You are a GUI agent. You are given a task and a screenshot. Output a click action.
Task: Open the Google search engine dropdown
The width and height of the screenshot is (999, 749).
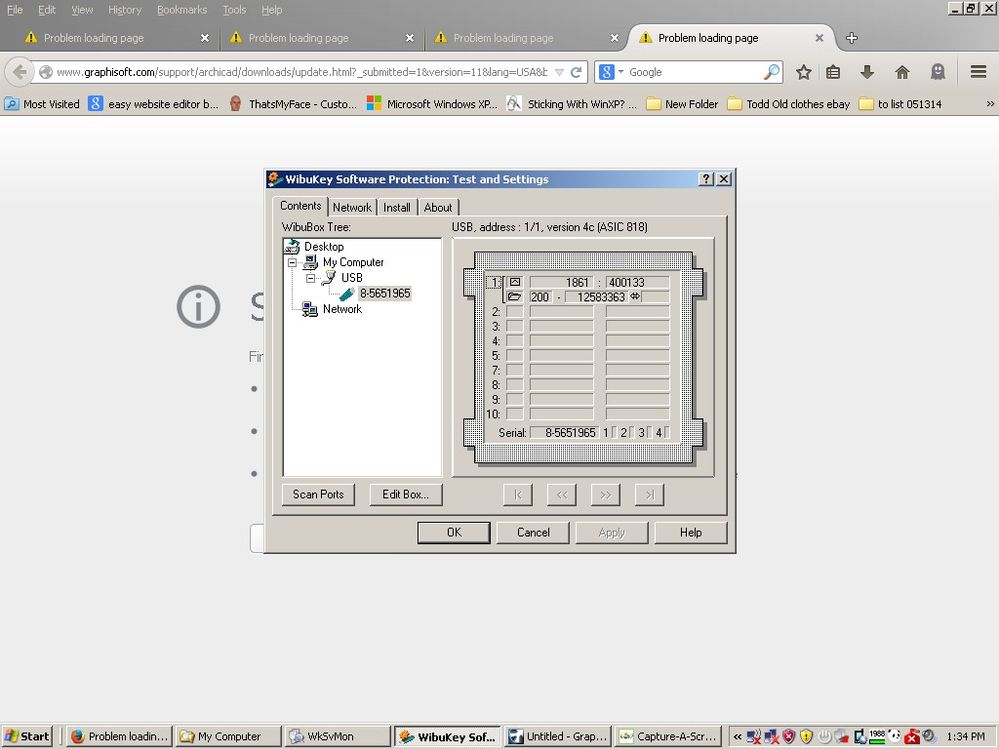click(x=611, y=72)
